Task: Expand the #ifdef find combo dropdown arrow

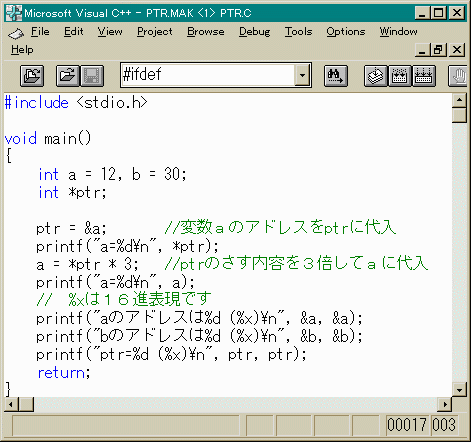Action: point(303,75)
